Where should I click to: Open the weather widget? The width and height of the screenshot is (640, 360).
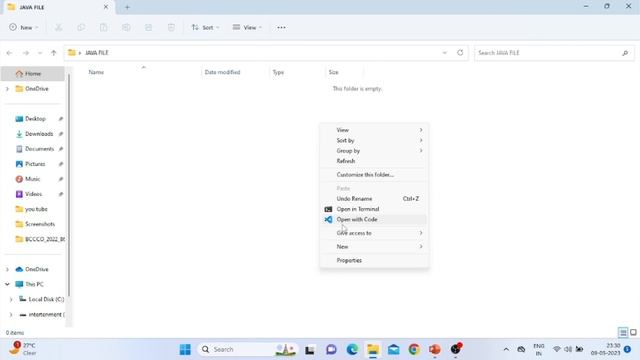23,349
